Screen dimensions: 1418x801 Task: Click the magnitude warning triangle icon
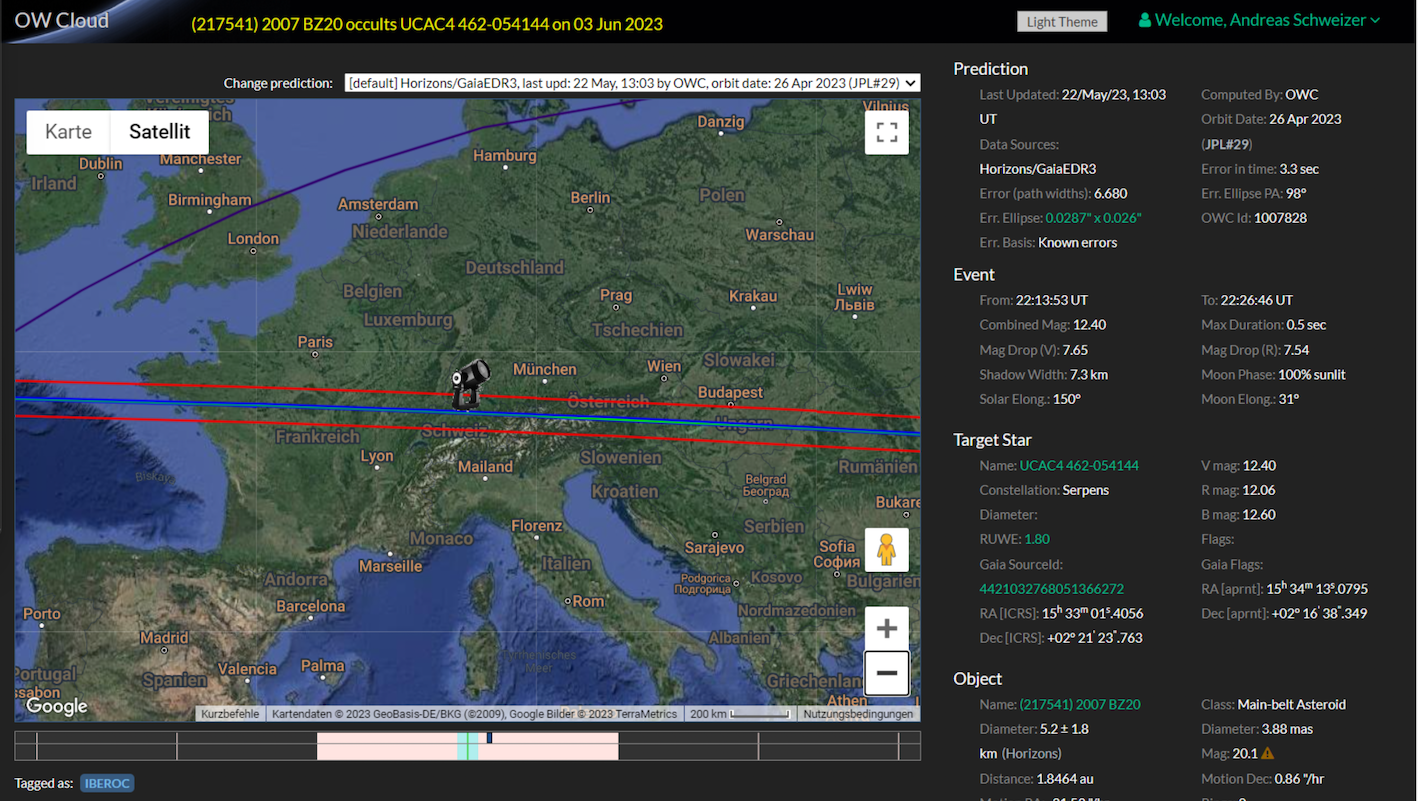click(1267, 754)
